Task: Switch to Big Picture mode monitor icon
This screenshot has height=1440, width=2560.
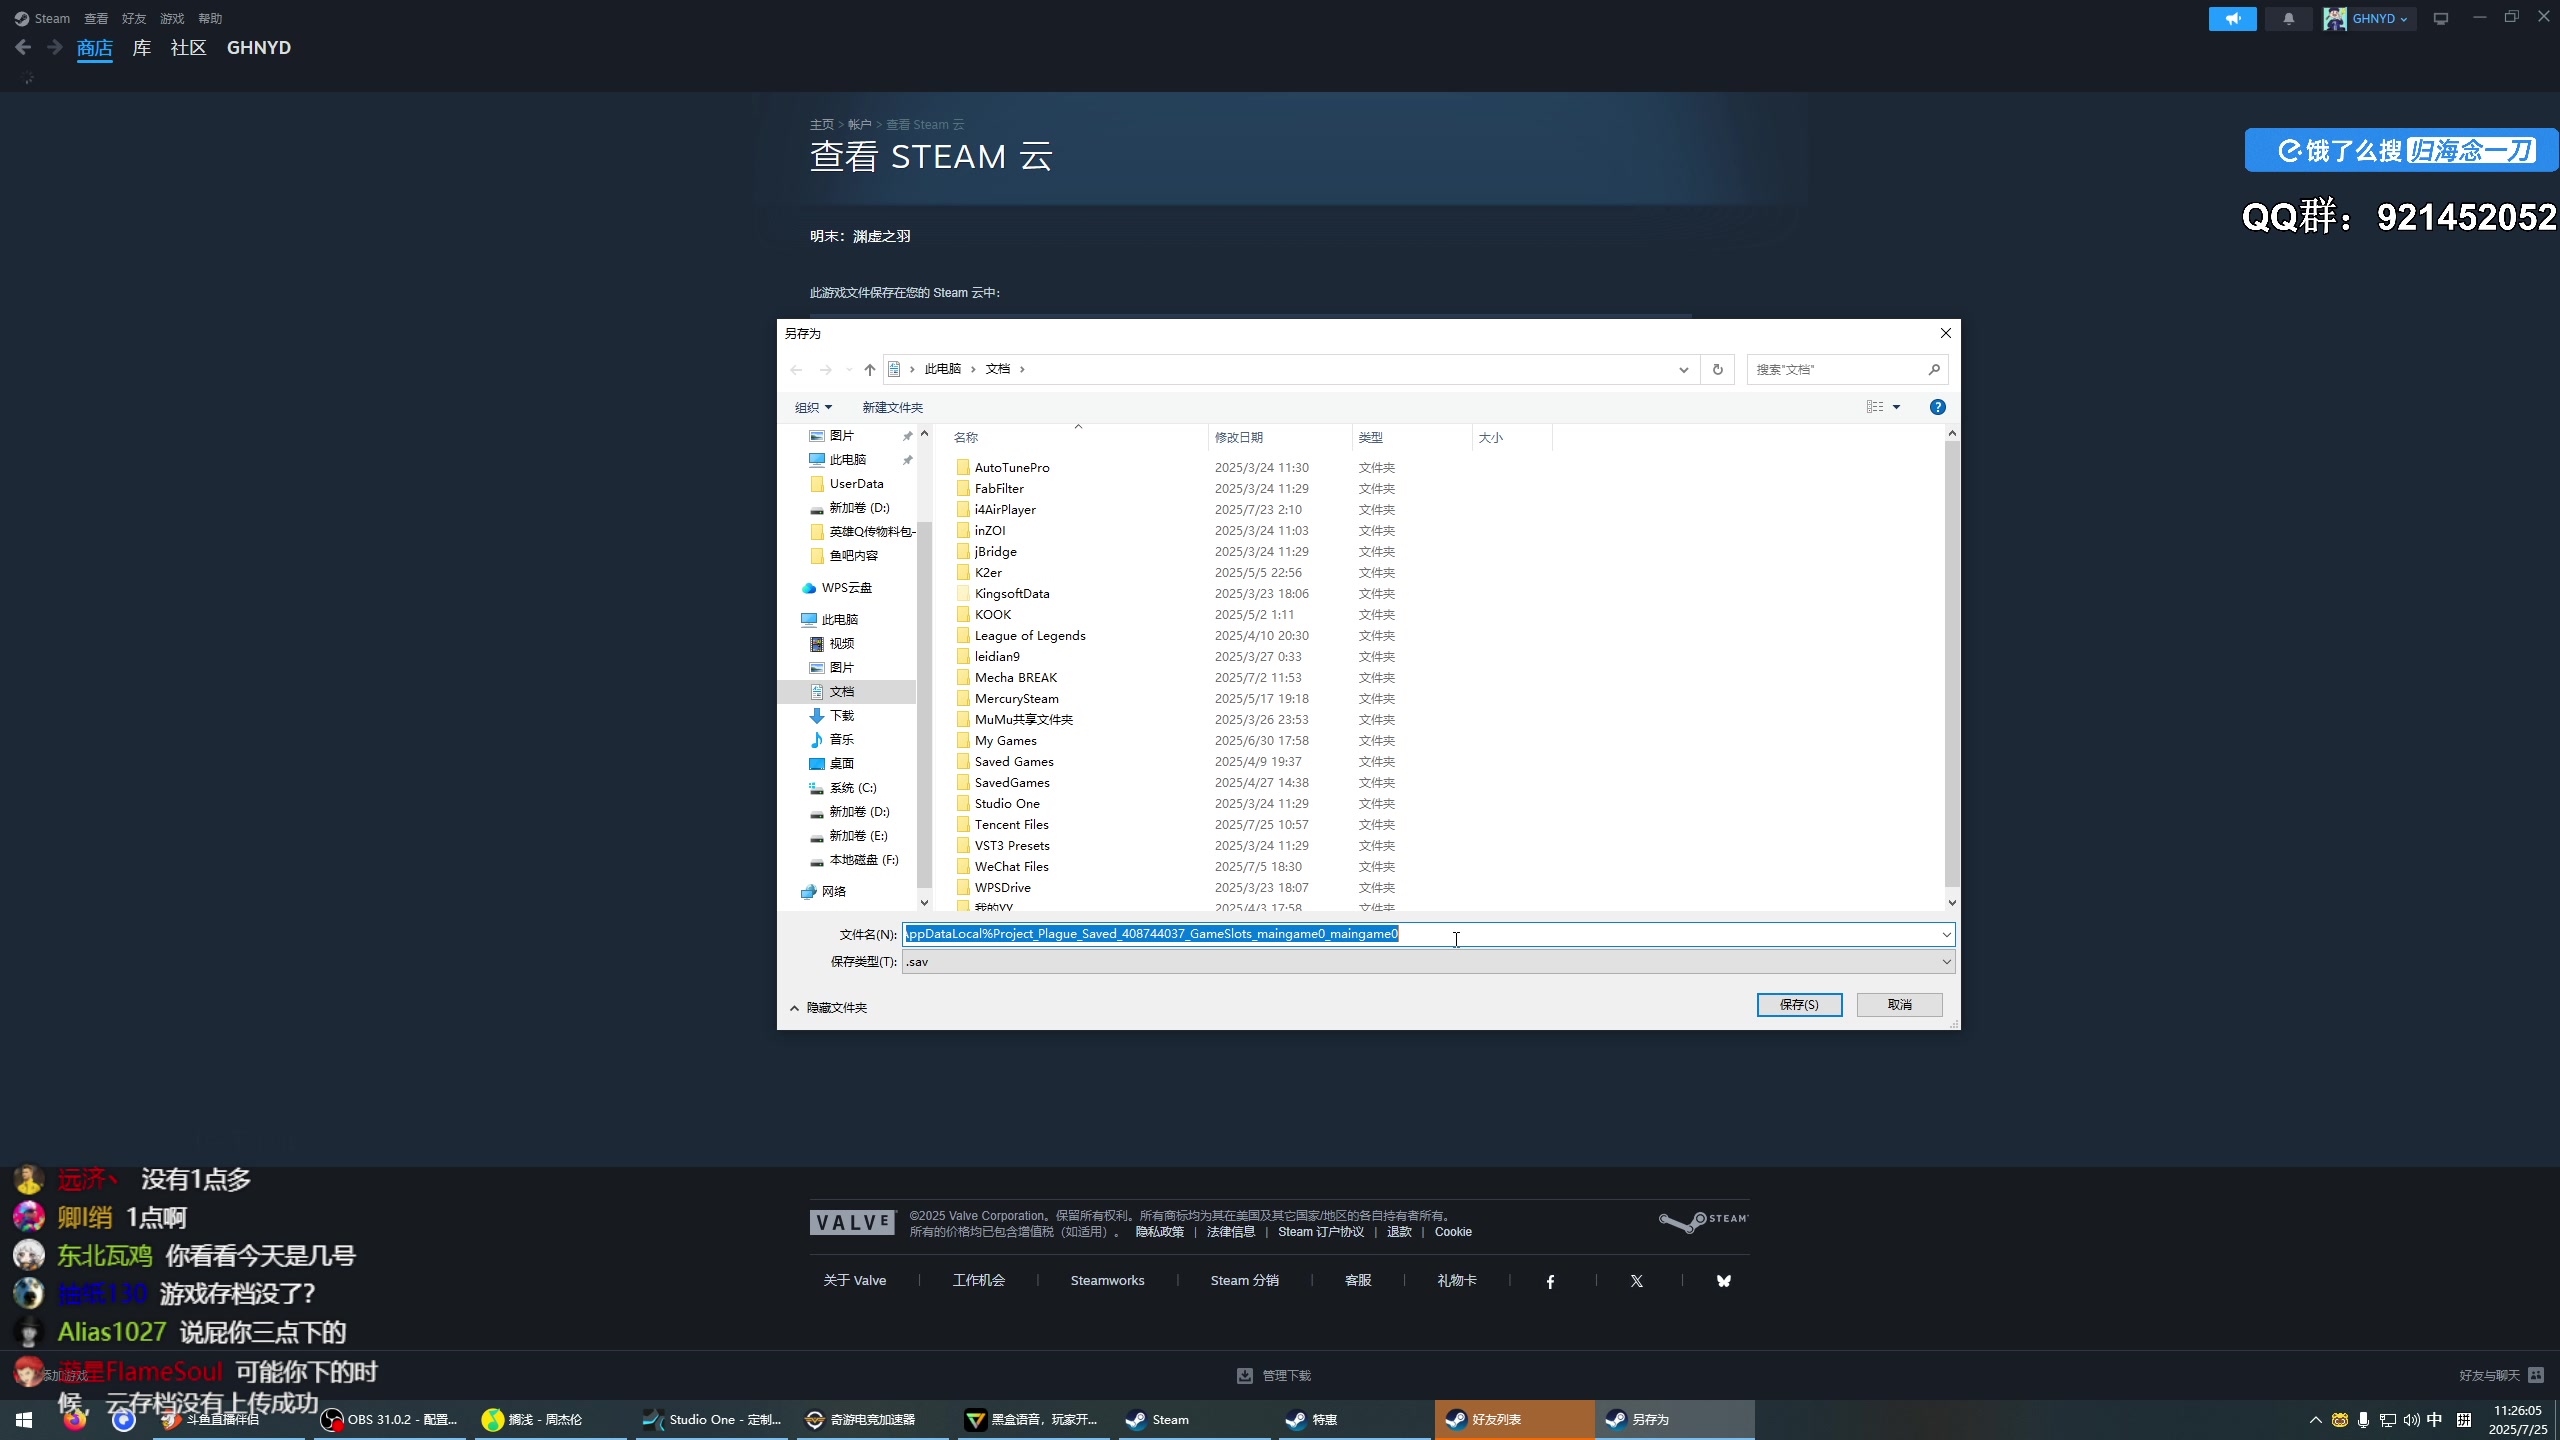Action: click(x=2441, y=18)
